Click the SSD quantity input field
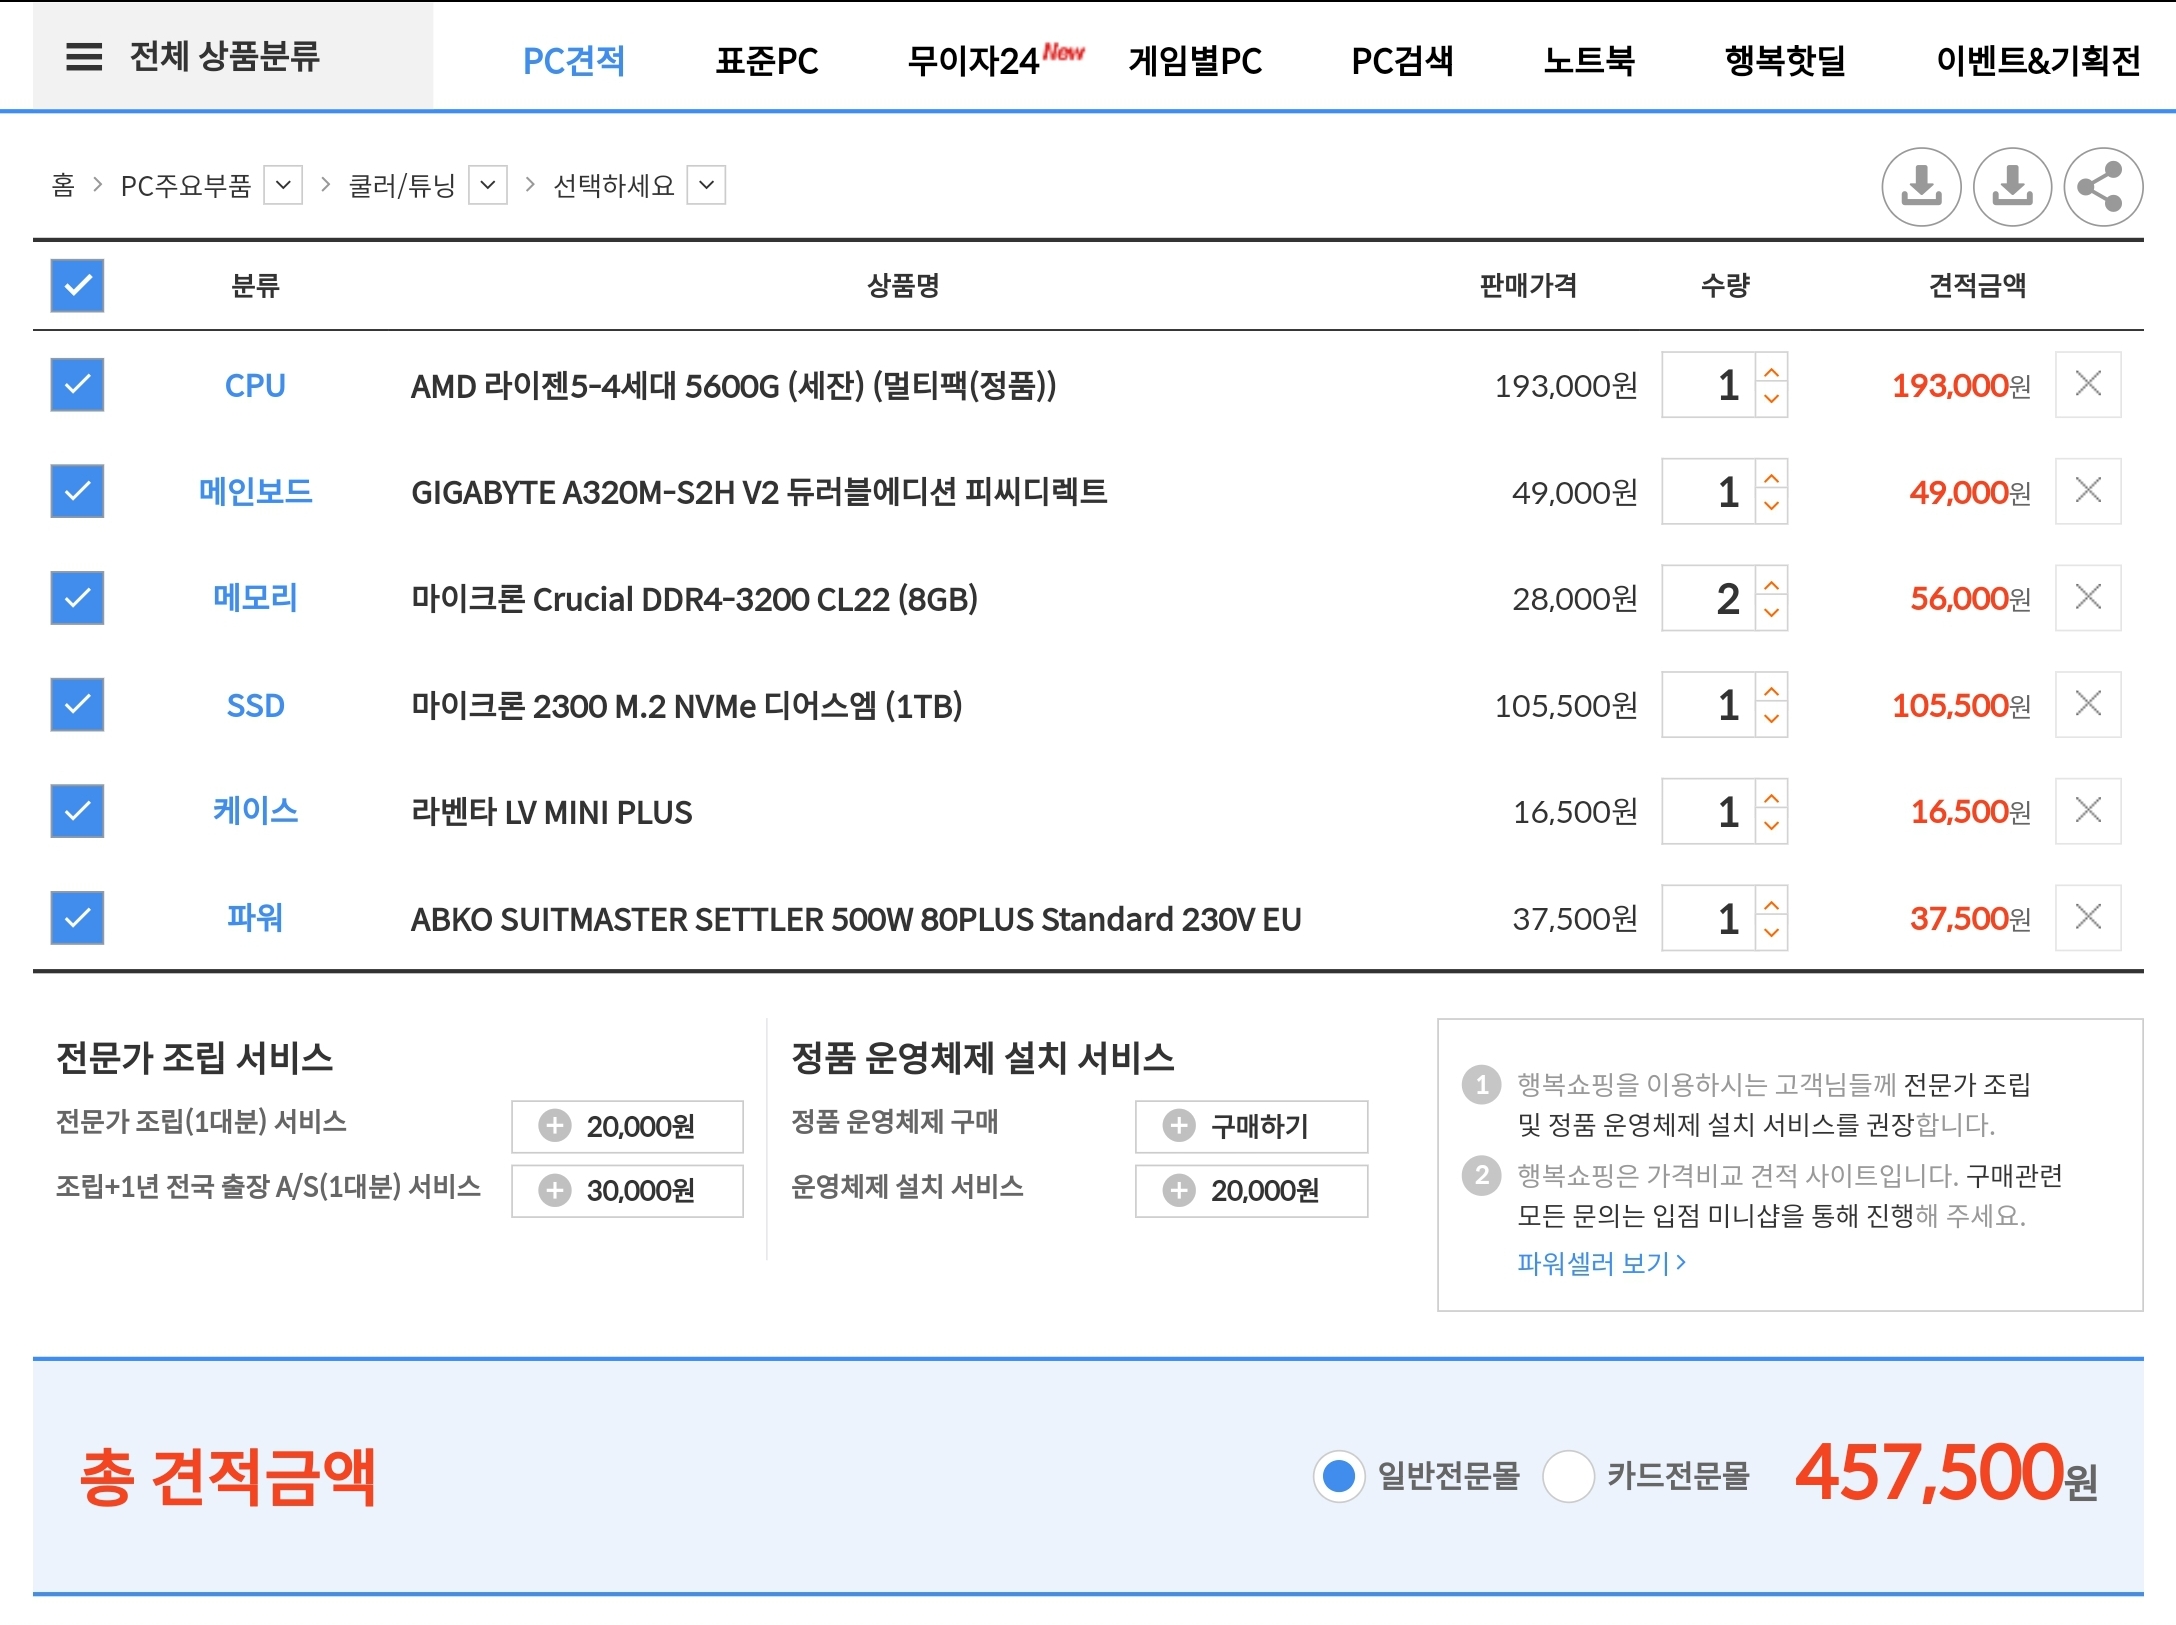2176x1625 pixels. 1709,705
